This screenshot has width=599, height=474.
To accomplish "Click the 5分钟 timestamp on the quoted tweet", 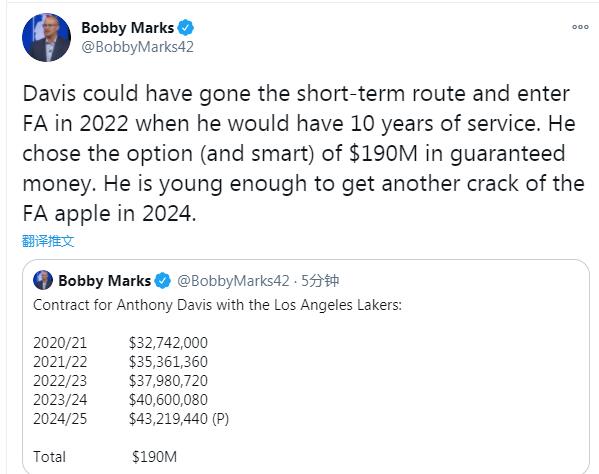I will (x=320, y=281).
